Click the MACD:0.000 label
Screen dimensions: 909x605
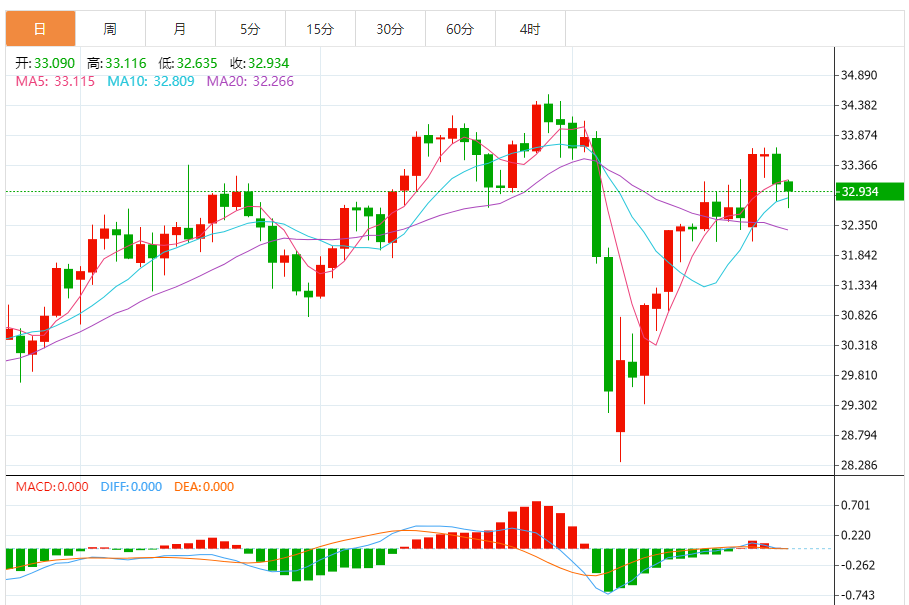point(52,487)
